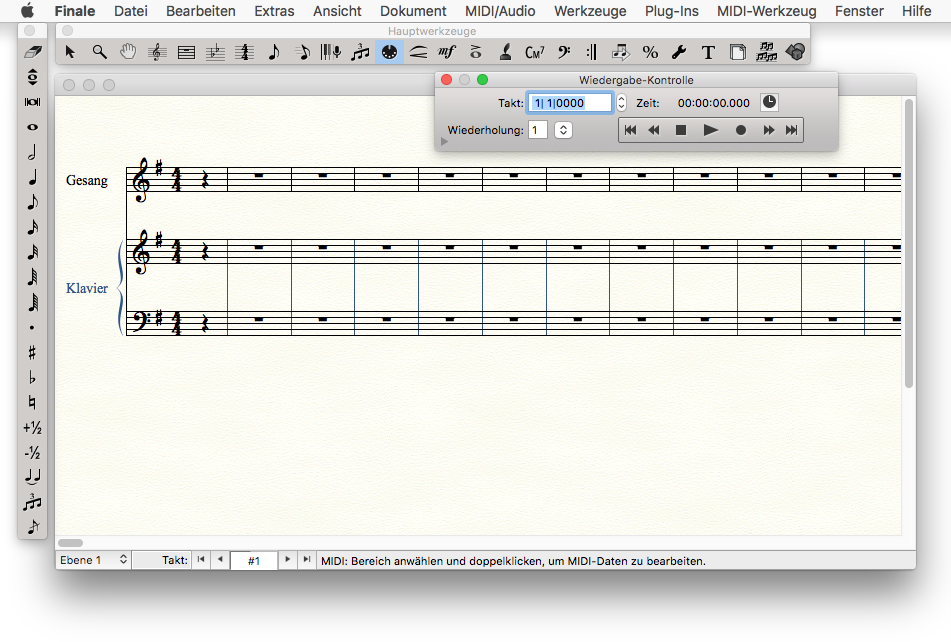Select the Repeat barline tool
The height and width of the screenshot is (642, 951).
(x=592, y=53)
